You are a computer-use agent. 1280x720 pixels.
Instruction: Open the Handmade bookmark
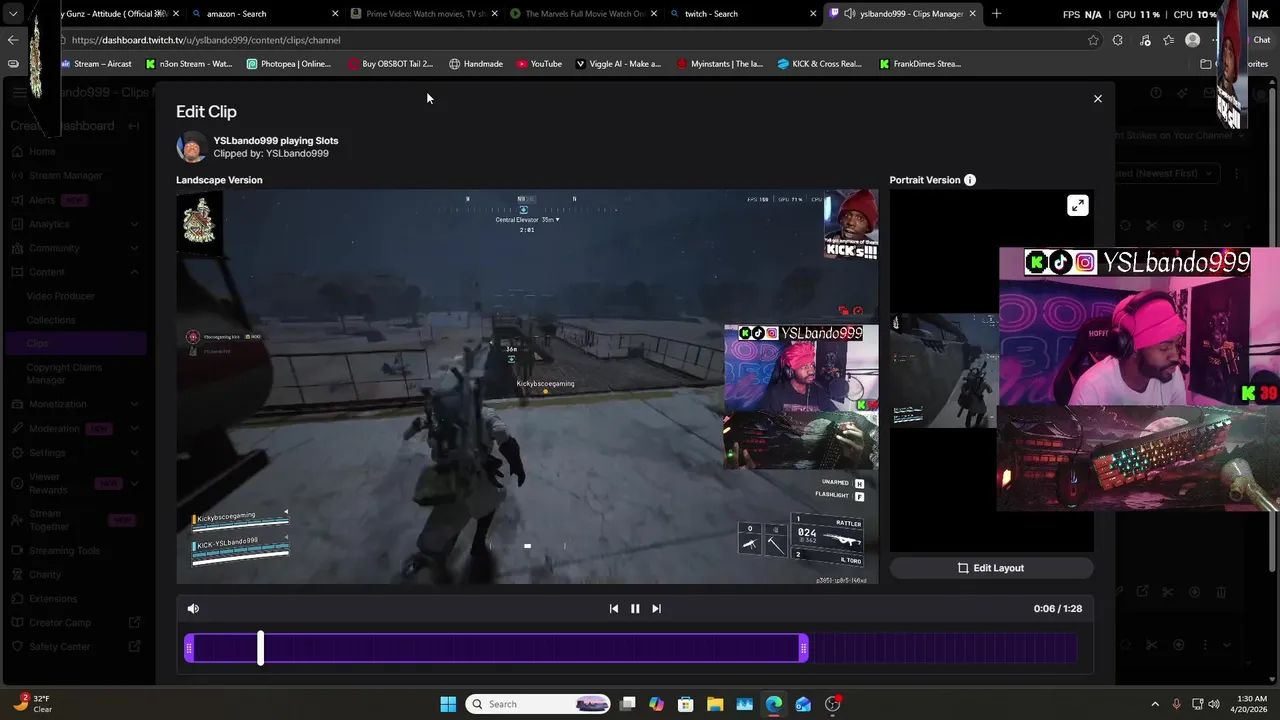[476, 64]
